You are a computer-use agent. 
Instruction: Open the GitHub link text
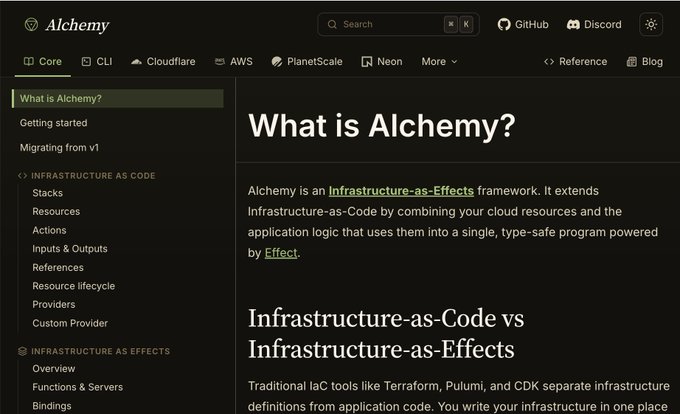(532, 24)
